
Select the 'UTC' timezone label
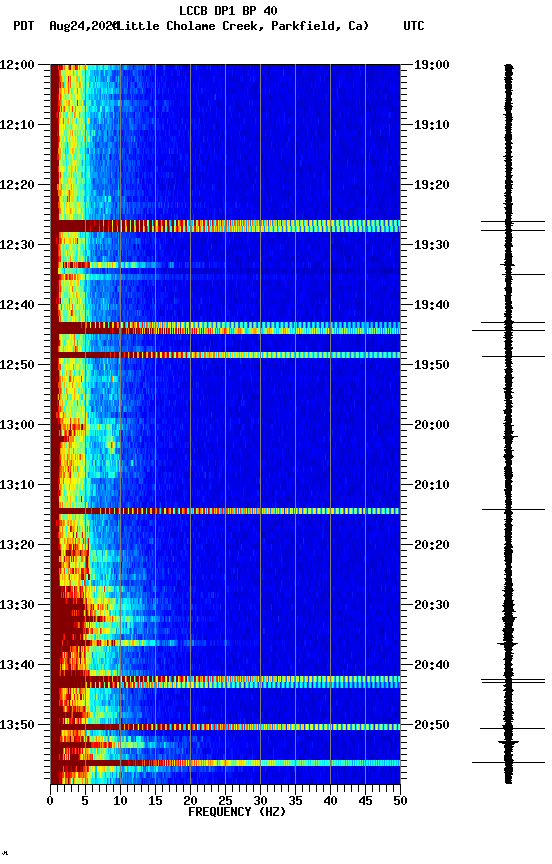pos(414,26)
